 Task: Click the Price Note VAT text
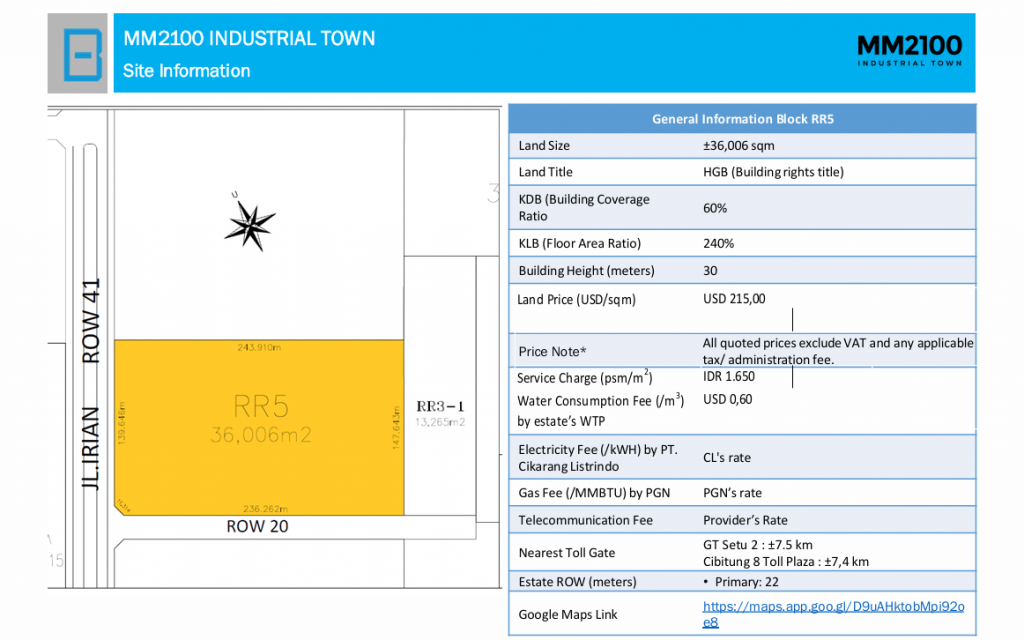pos(838,351)
